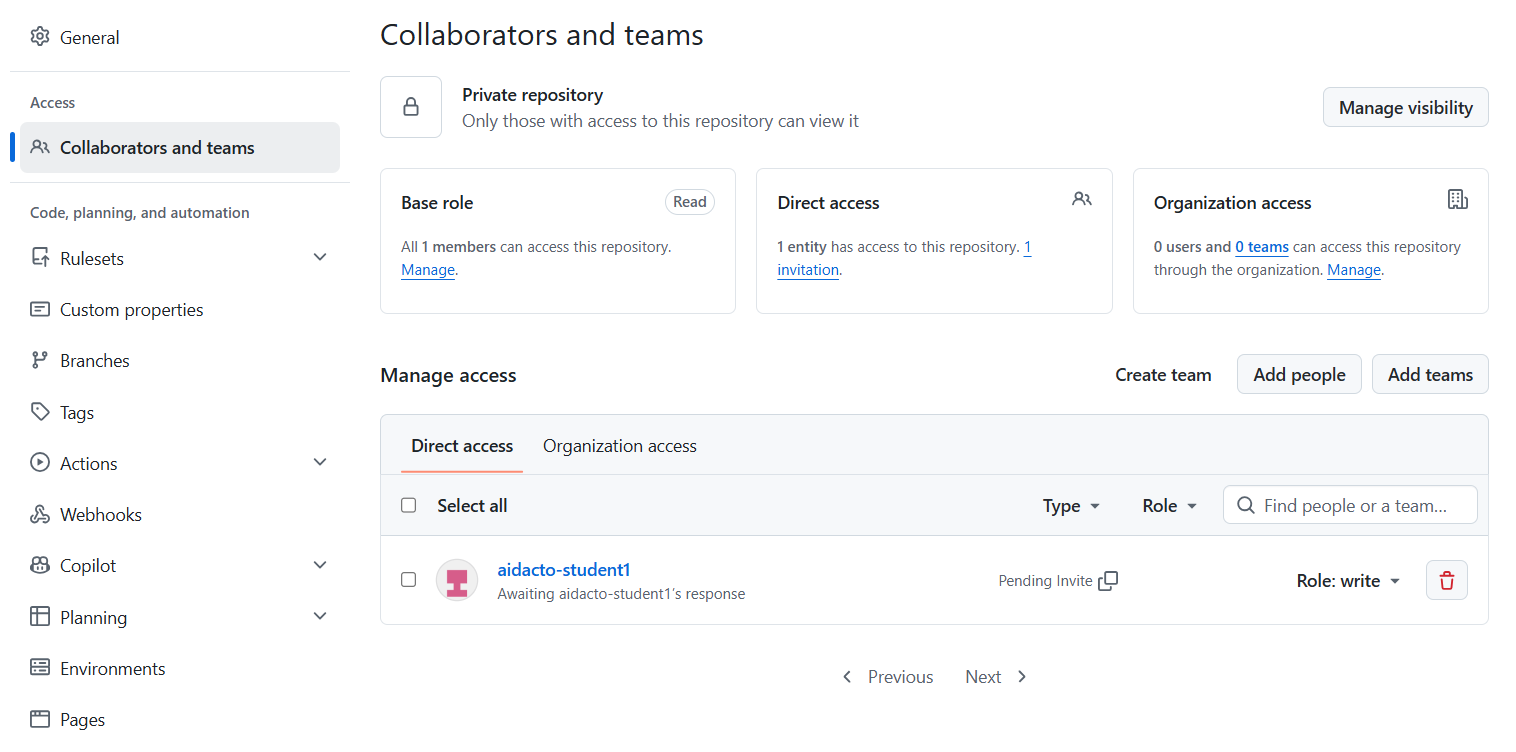The height and width of the screenshot is (752, 1516).
Task: Click the Rulesets sidebar icon
Action: pyautogui.click(x=40, y=258)
